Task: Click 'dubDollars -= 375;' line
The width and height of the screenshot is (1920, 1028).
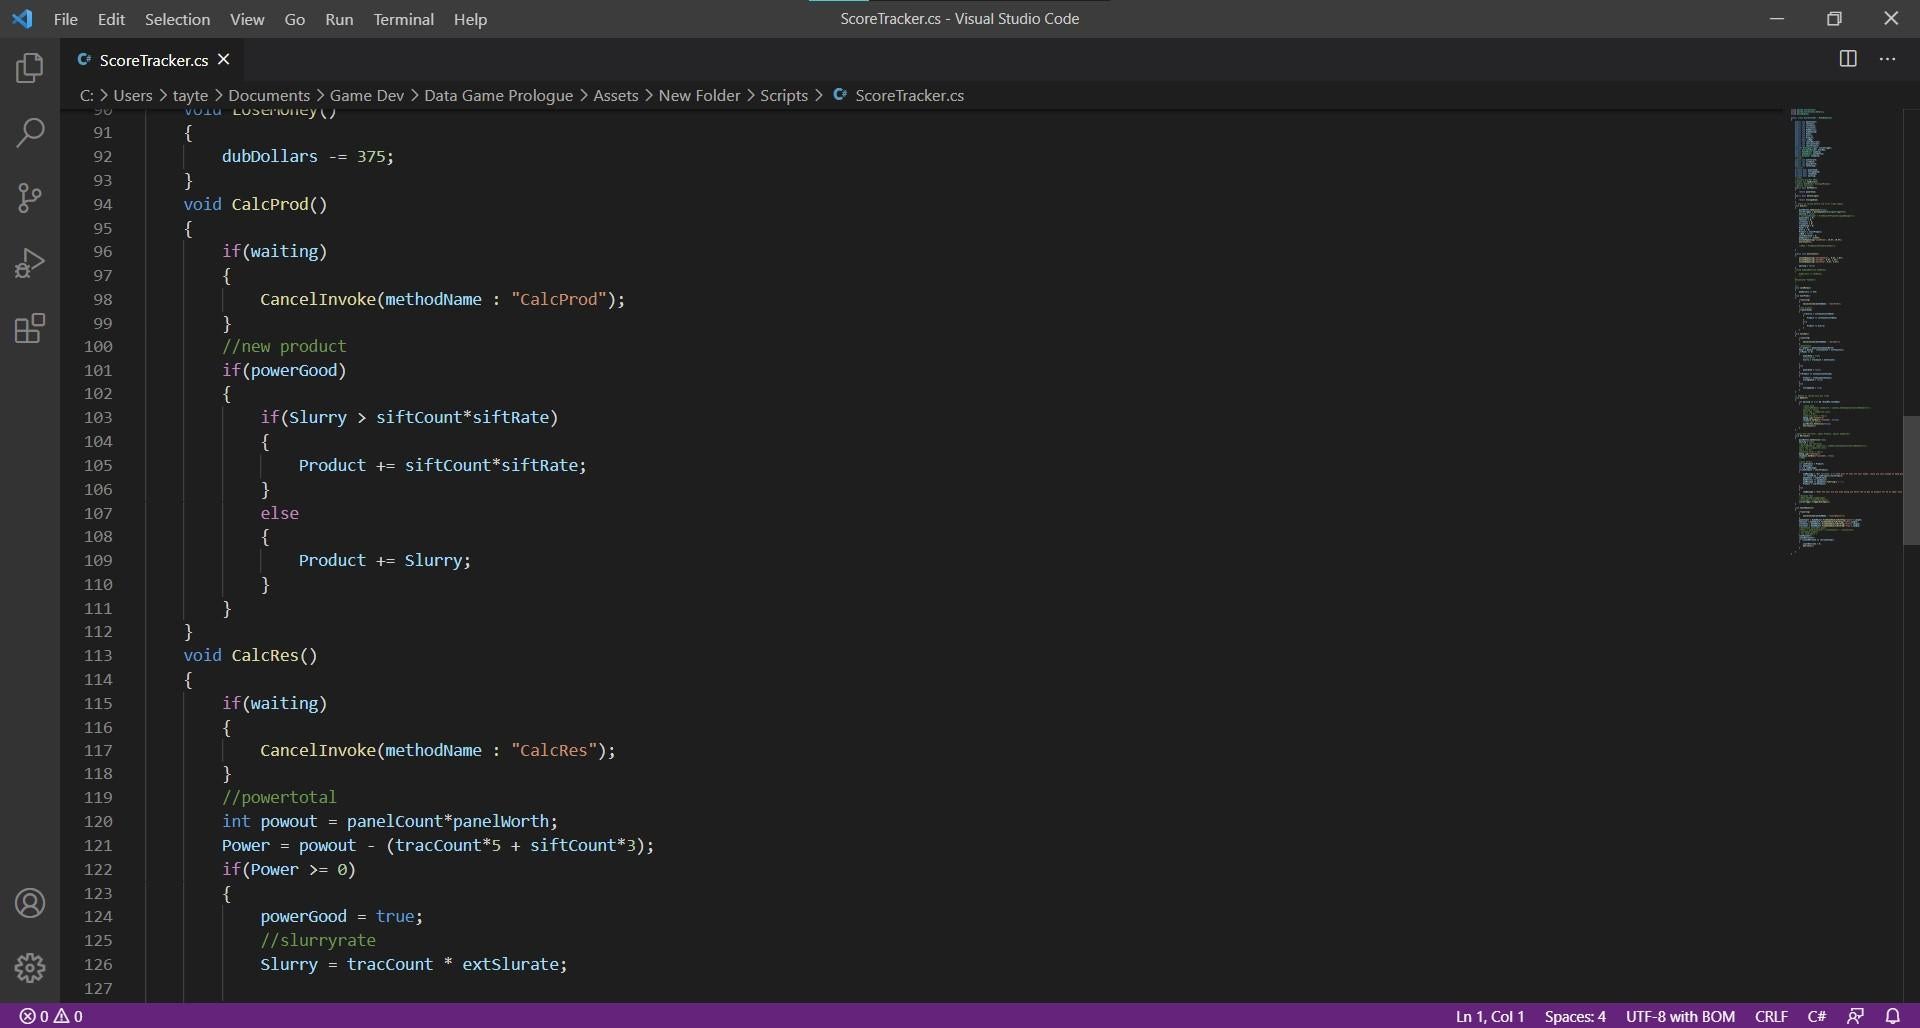Action: (307, 156)
